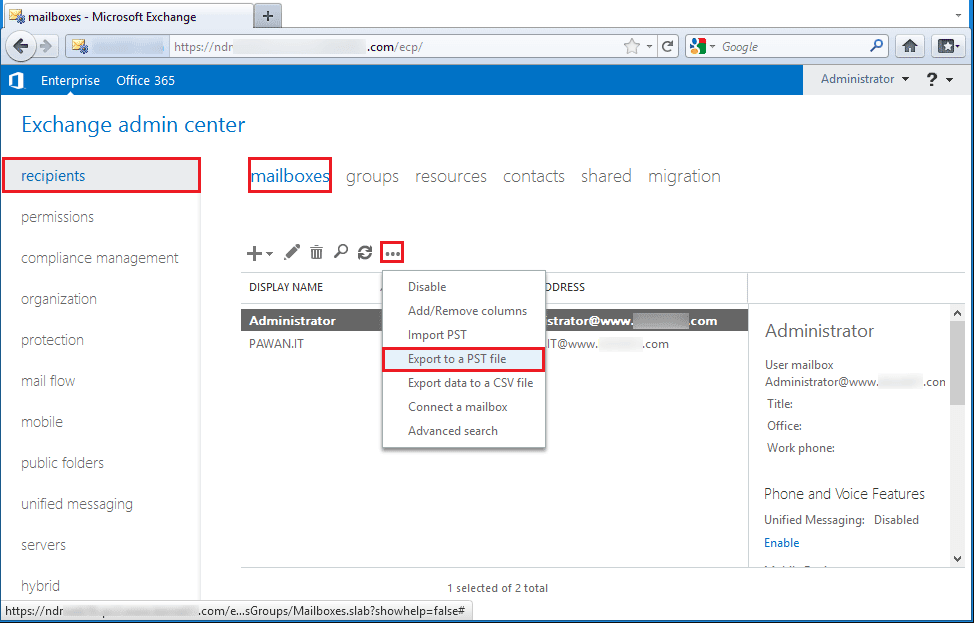This screenshot has width=974, height=623.
Task: Sort by the DISPLAY NAME column header
Action: coord(286,287)
